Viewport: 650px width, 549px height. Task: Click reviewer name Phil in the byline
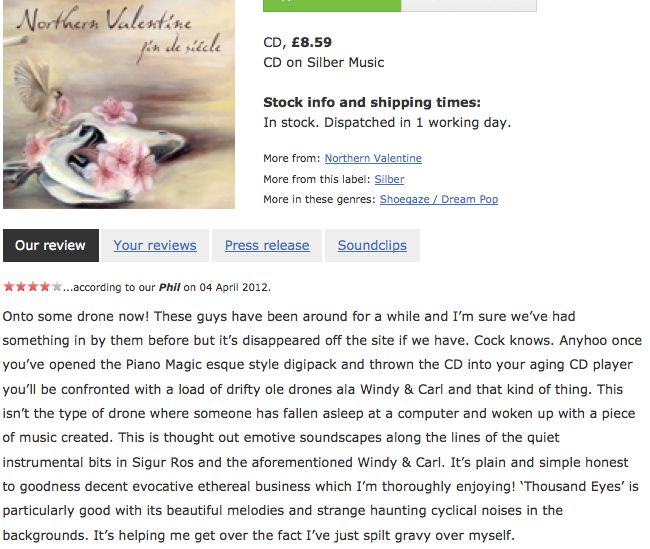[x=169, y=288]
